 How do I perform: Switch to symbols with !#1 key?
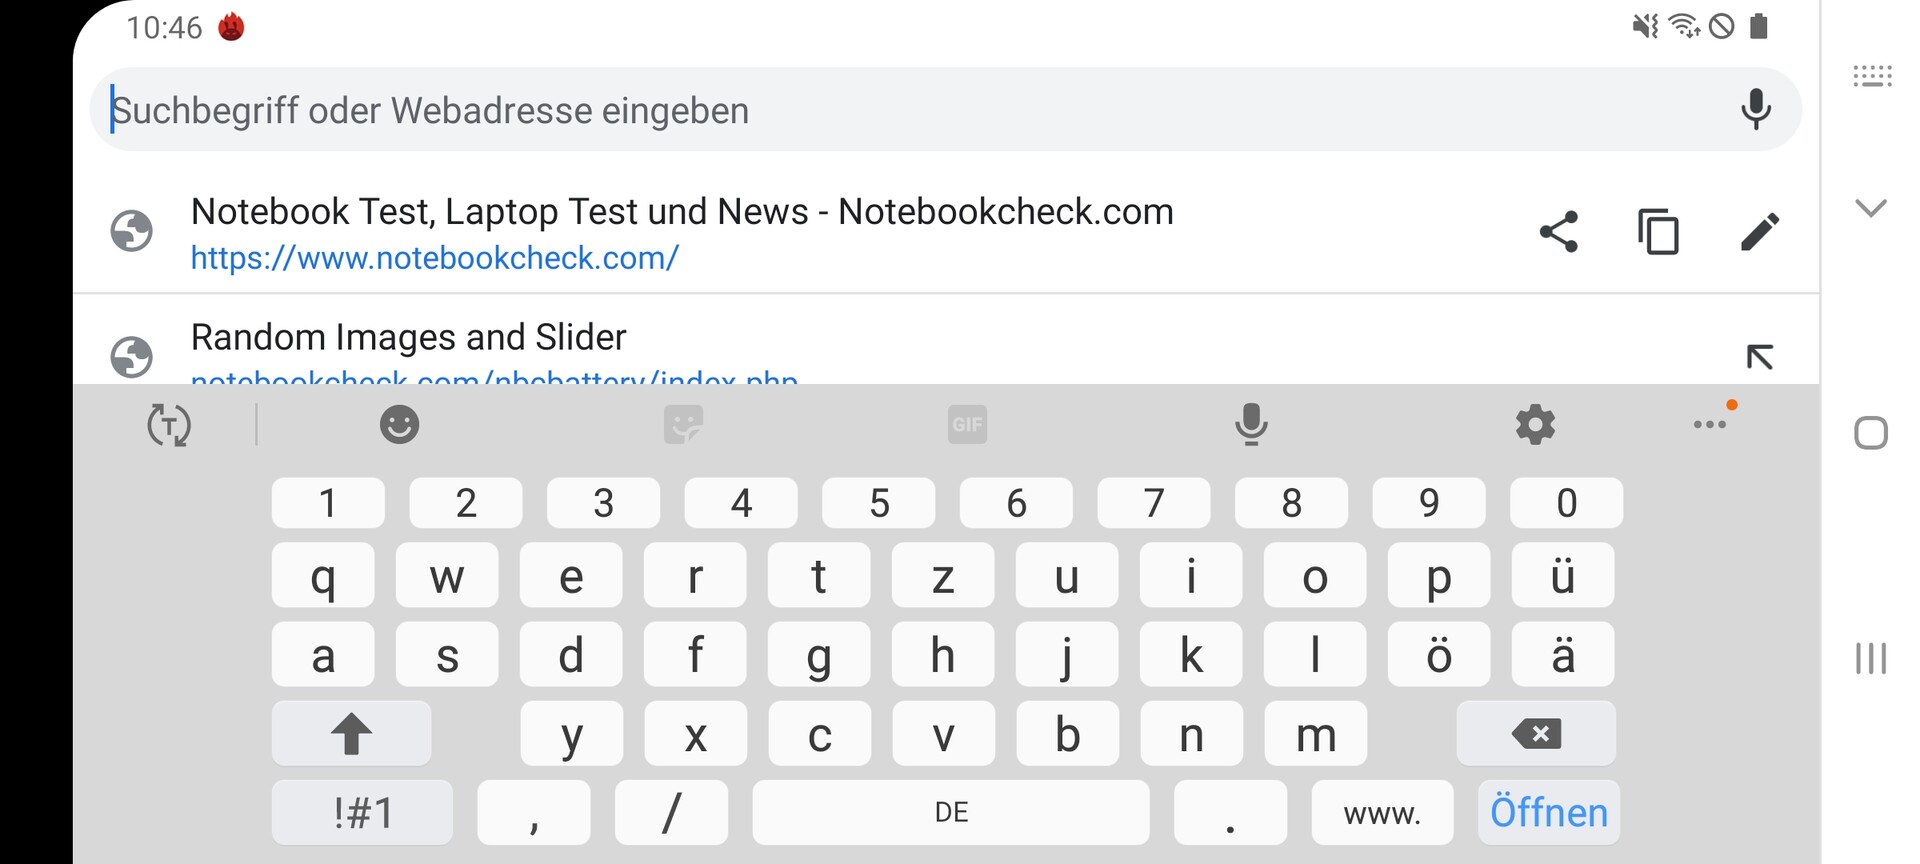click(362, 812)
